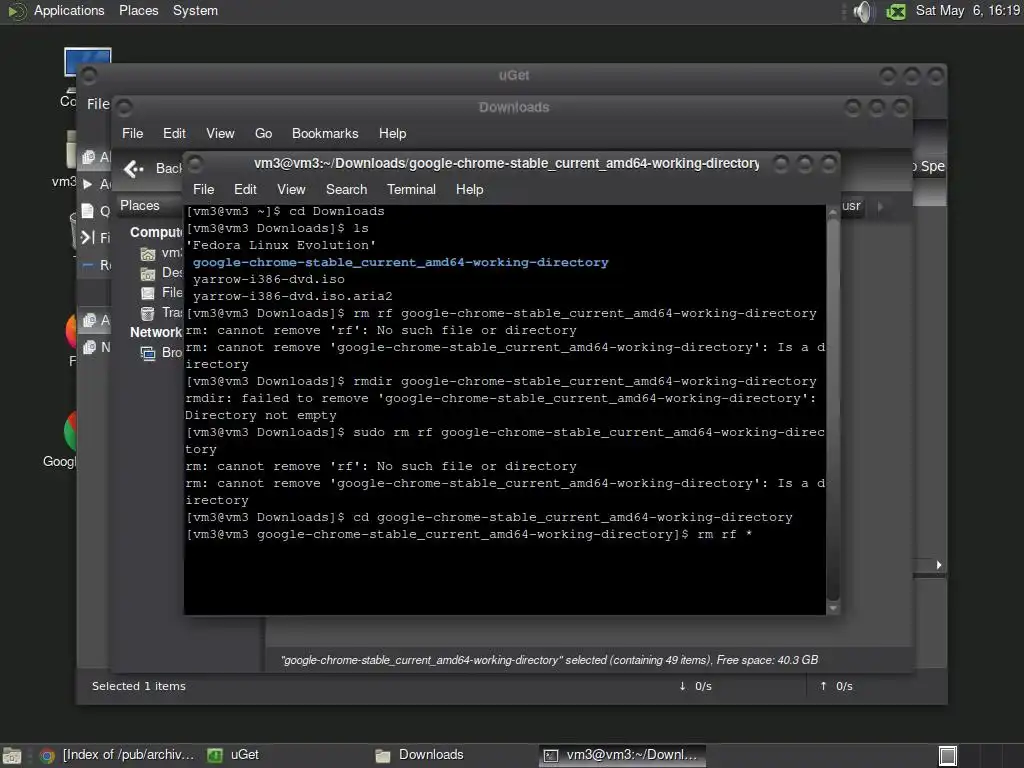1024x768 pixels.
Task: Select the Active status play icon in uGet
Action: [x=88, y=184]
